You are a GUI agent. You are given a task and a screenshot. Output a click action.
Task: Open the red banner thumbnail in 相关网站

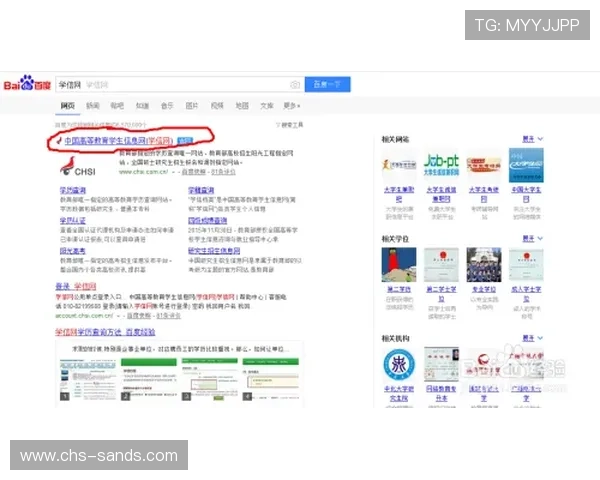[484, 165]
